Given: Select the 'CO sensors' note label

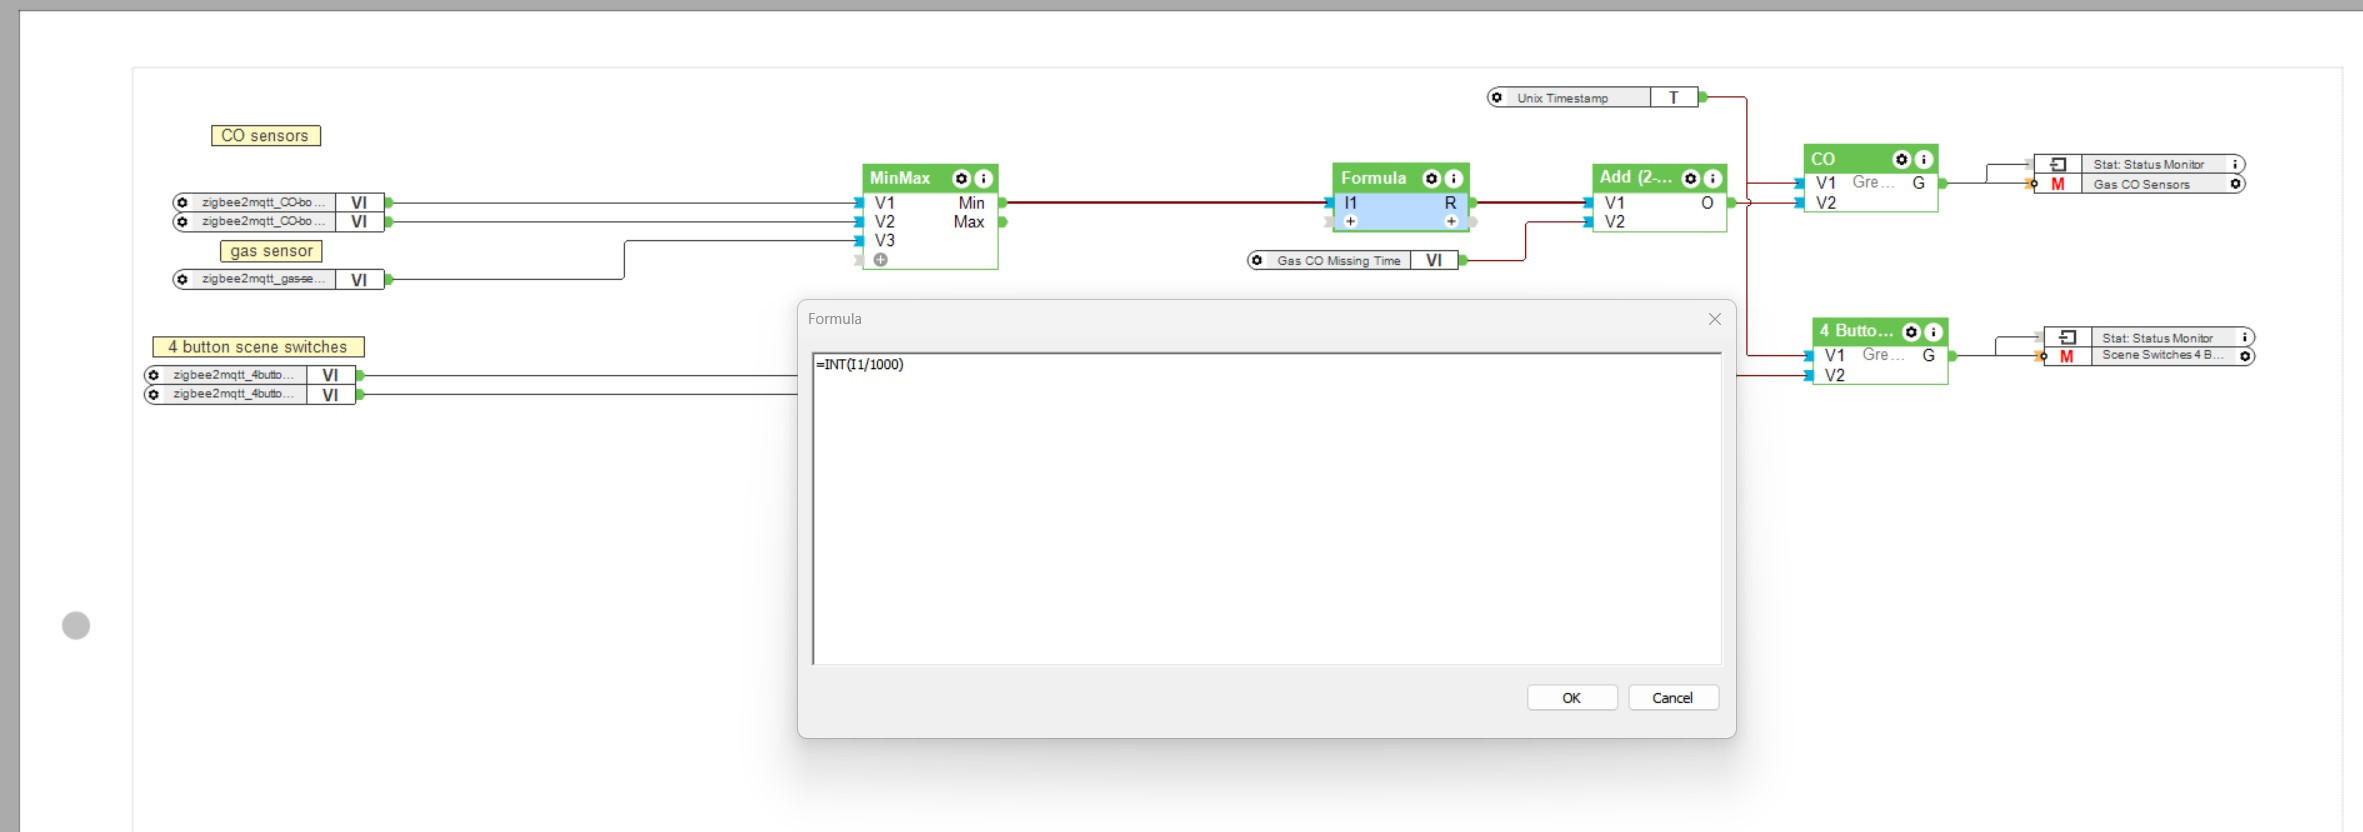Looking at the screenshot, I should tap(266, 136).
